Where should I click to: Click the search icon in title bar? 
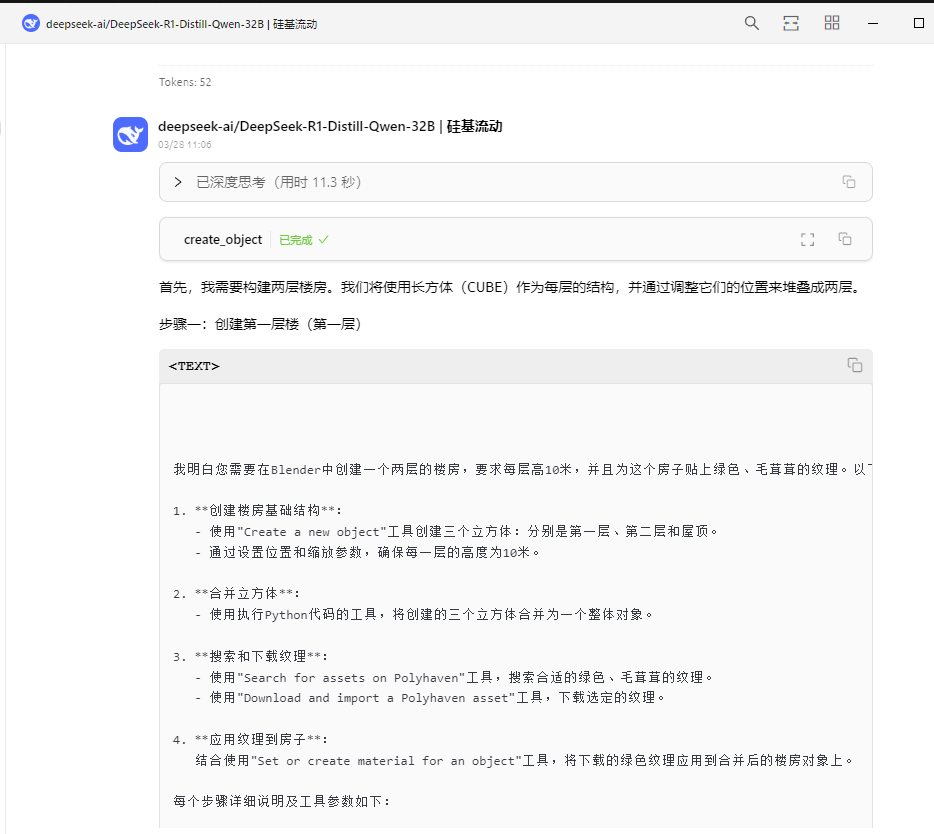(x=752, y=23)
